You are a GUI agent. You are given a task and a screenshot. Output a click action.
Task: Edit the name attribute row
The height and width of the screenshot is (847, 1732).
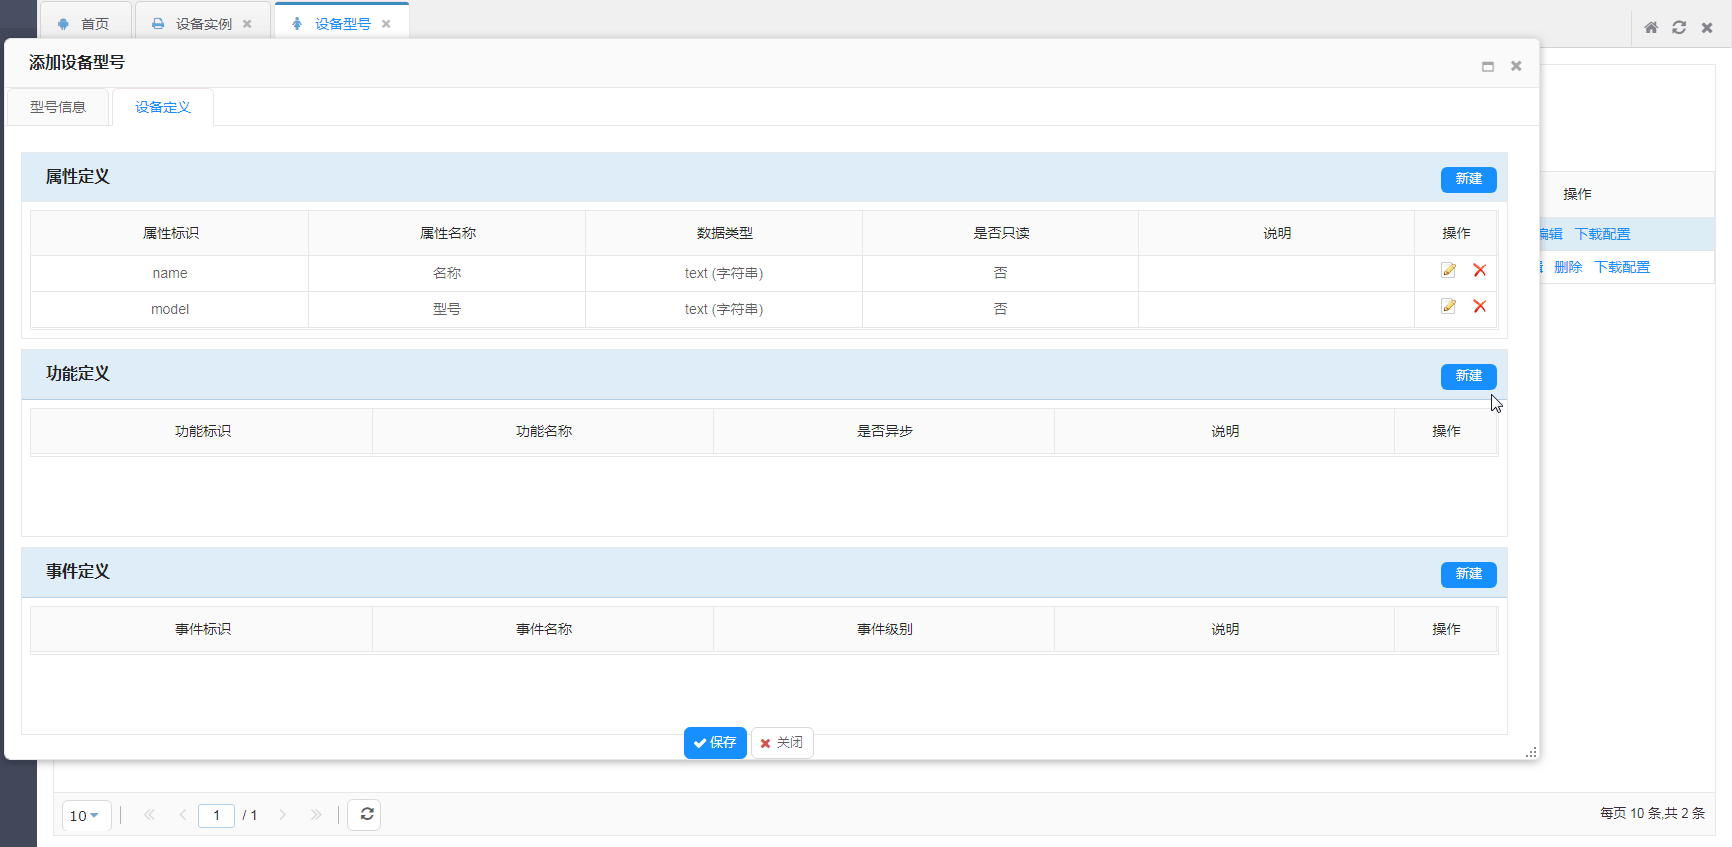point(1448,271)
